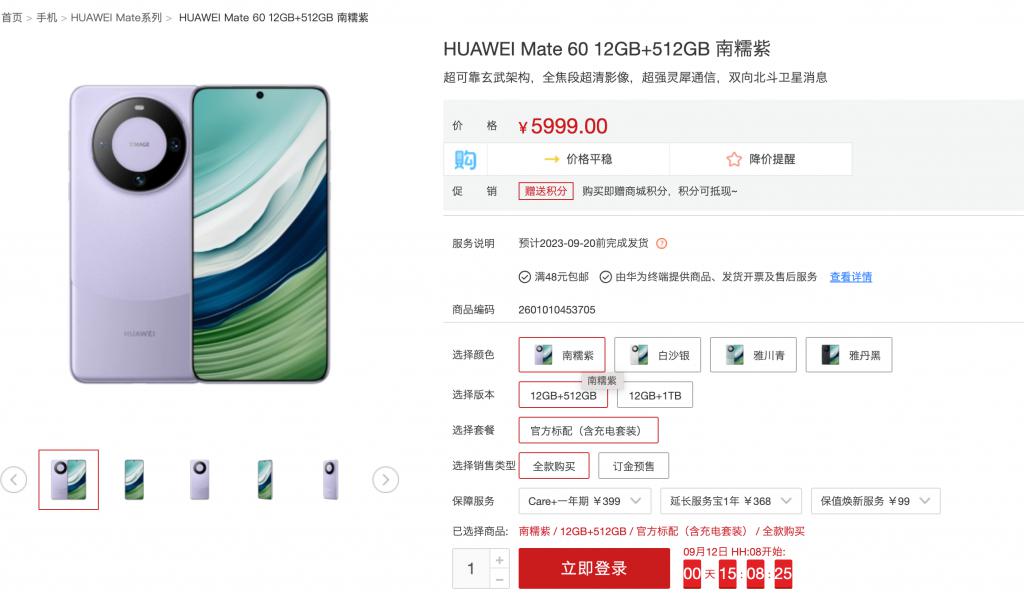Click the previous thumbnails arrow icon
Screen dimensions: 1024x603
[14, 480]
